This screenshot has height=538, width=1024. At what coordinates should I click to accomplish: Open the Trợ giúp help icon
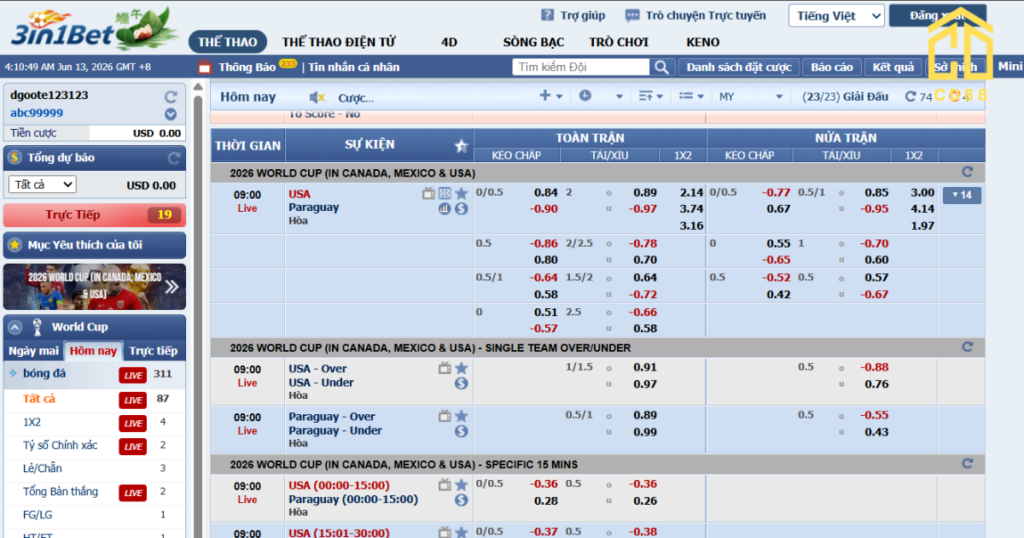tap(547, 15)
